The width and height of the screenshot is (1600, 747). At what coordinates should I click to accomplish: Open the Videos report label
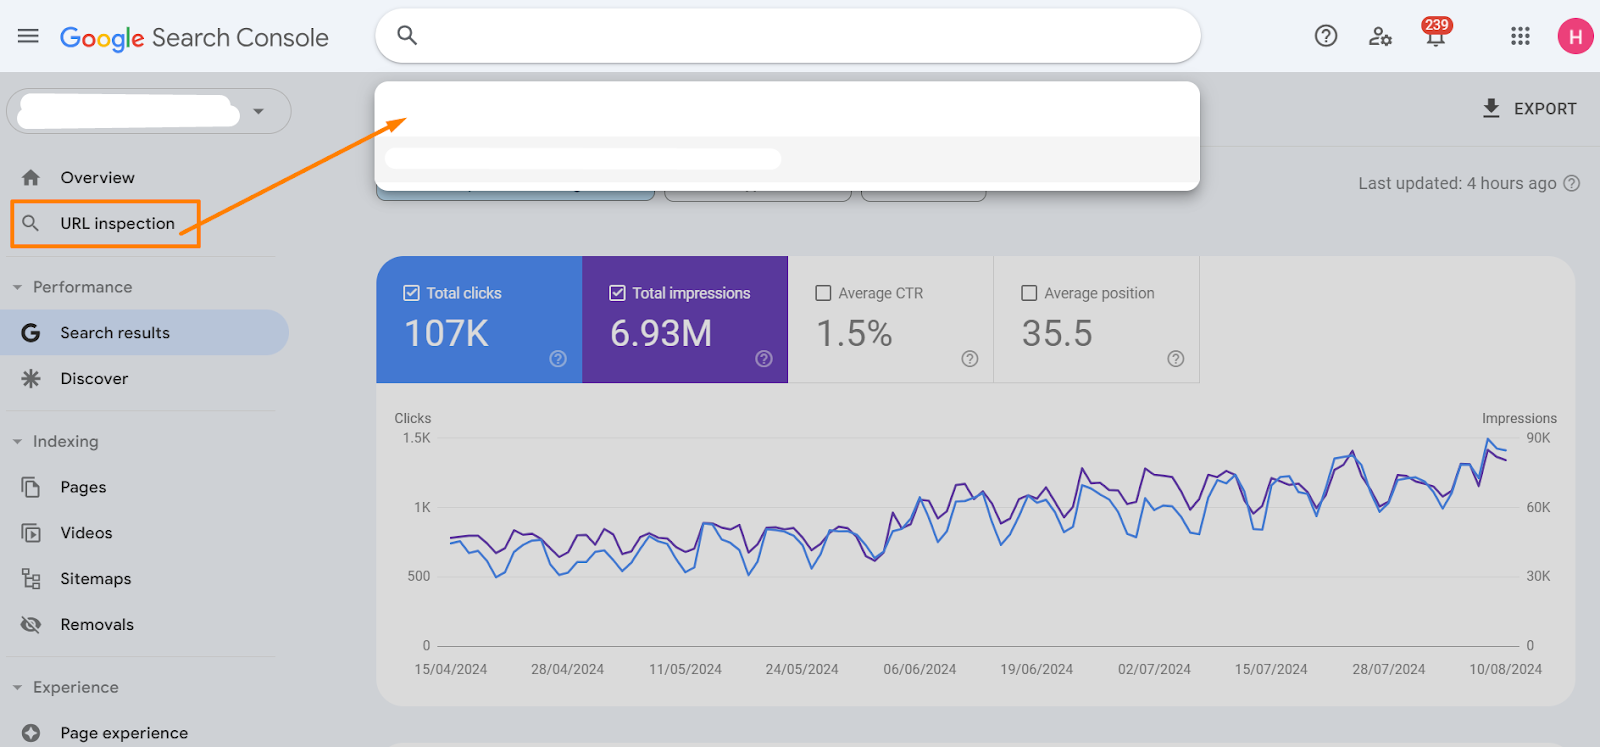86,533
